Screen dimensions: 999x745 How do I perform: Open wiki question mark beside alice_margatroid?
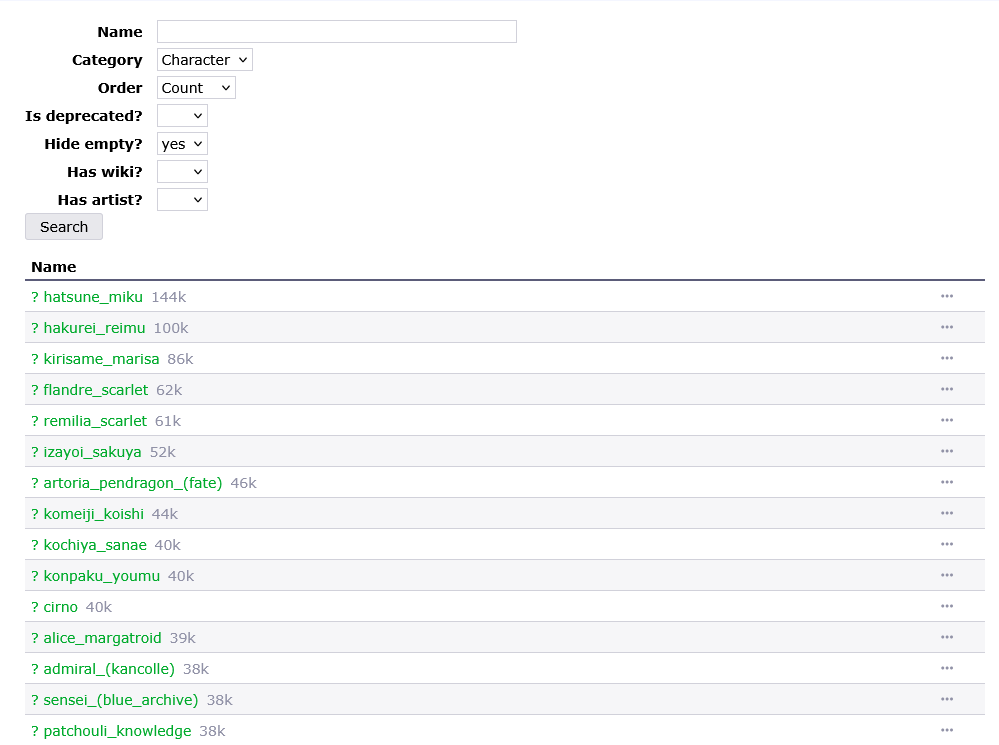click(35, 639)
